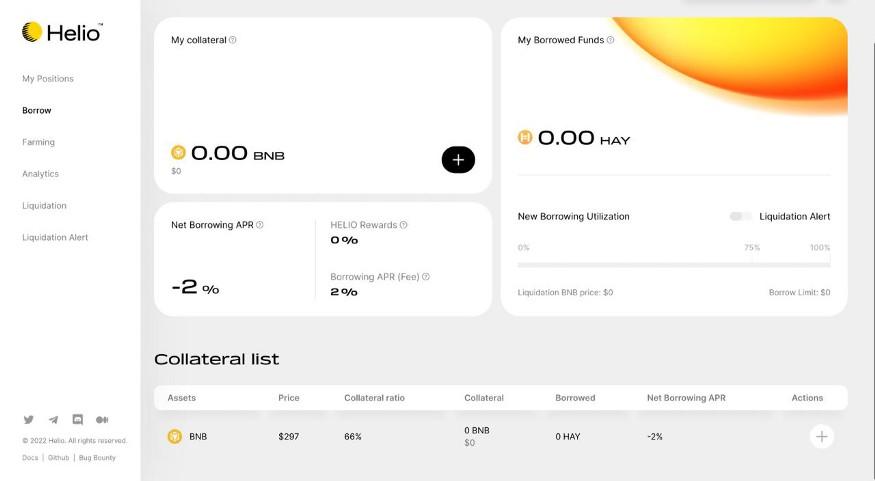Click info icon next to HELIO Rewards
875x481 pixels.
(x=403, y=225)
